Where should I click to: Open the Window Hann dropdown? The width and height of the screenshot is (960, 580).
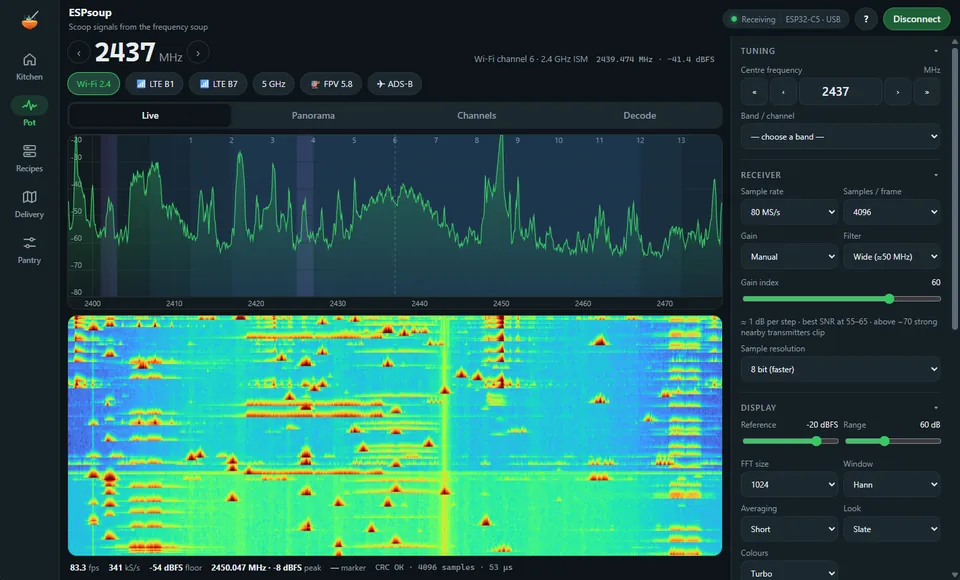(892, 484)
